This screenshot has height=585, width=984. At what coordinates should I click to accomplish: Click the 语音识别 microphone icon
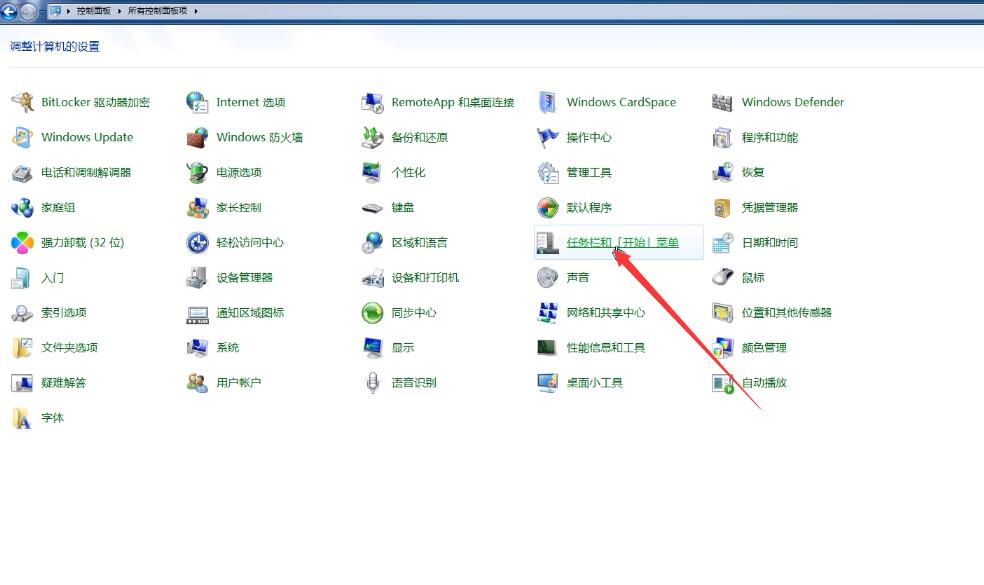pos(372,383)
